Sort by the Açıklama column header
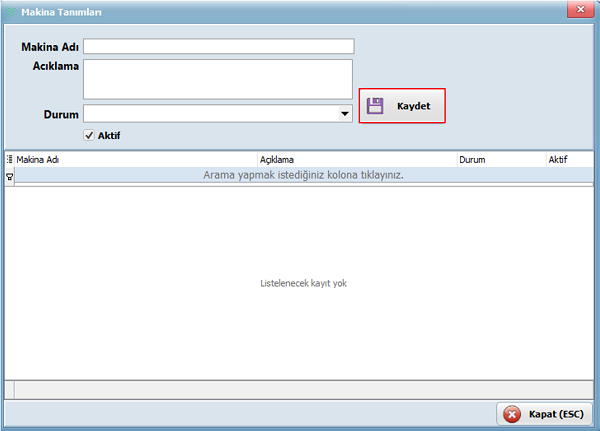 [355, 159]
